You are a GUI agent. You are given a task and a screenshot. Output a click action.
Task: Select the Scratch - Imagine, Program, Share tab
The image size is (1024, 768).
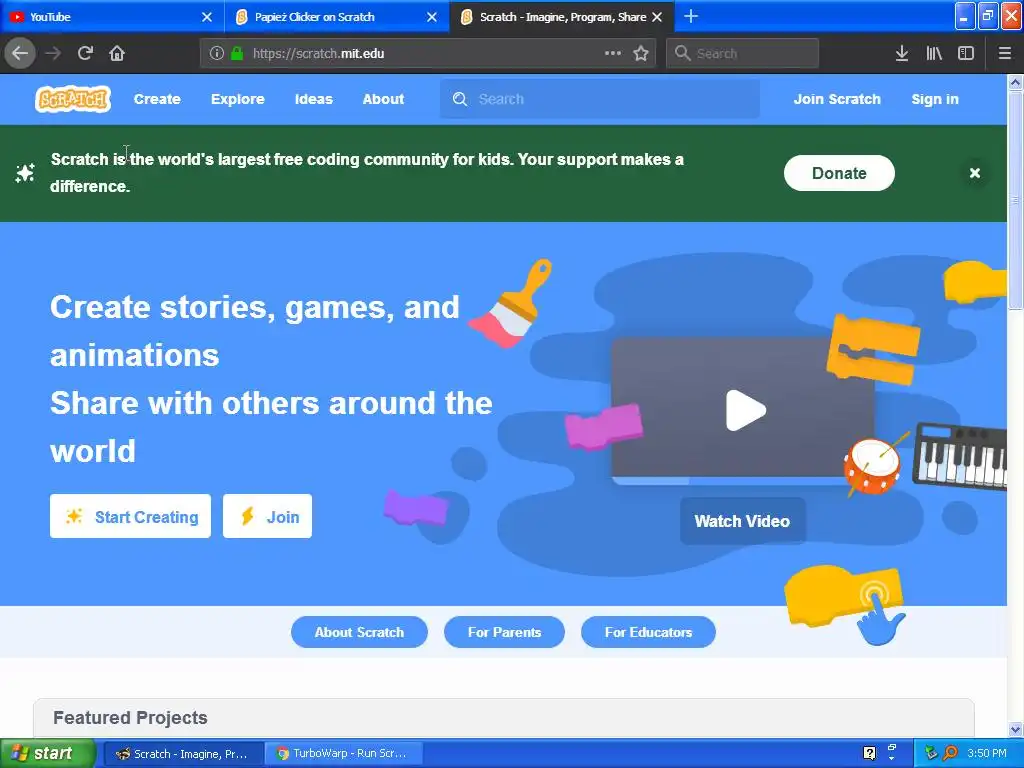[x=562, y=17]
